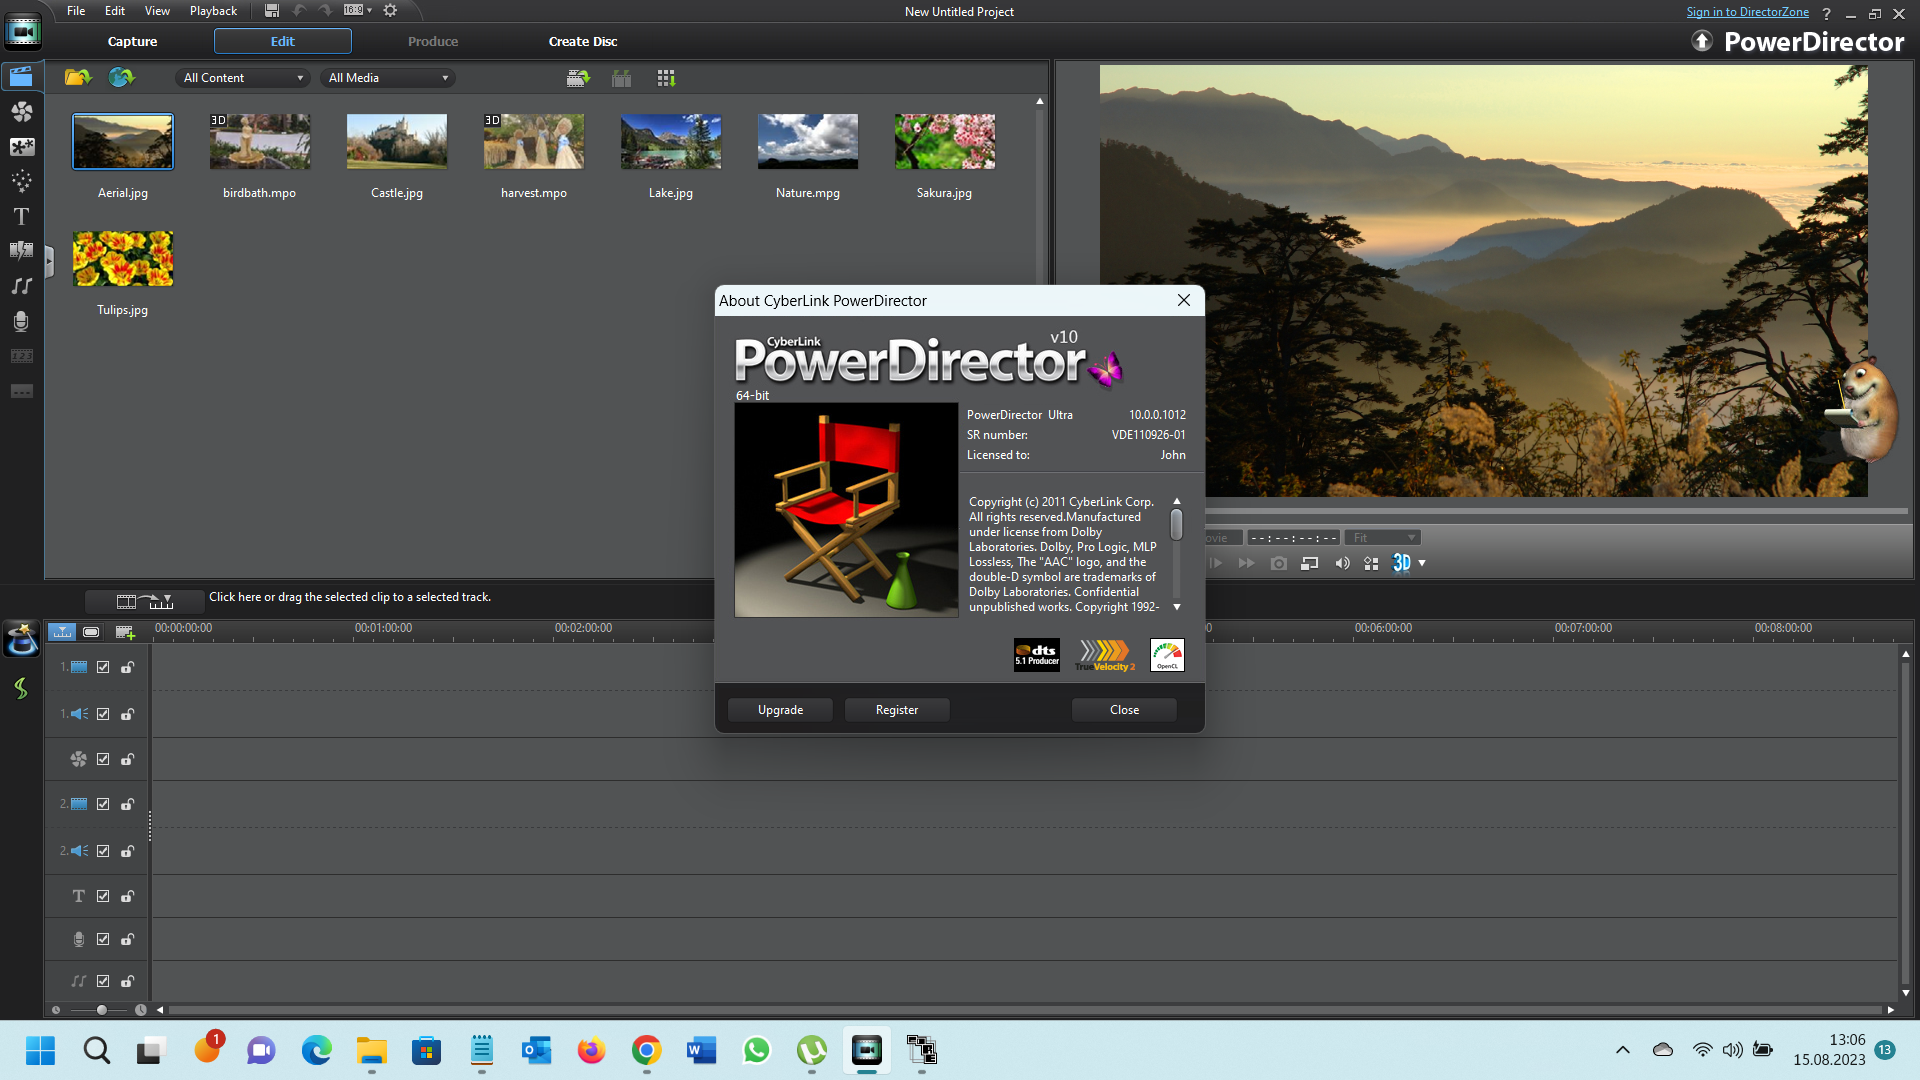Switch to the Create Disc tab
This screenshot has height=1080, width=1920.
pos(583,41)
